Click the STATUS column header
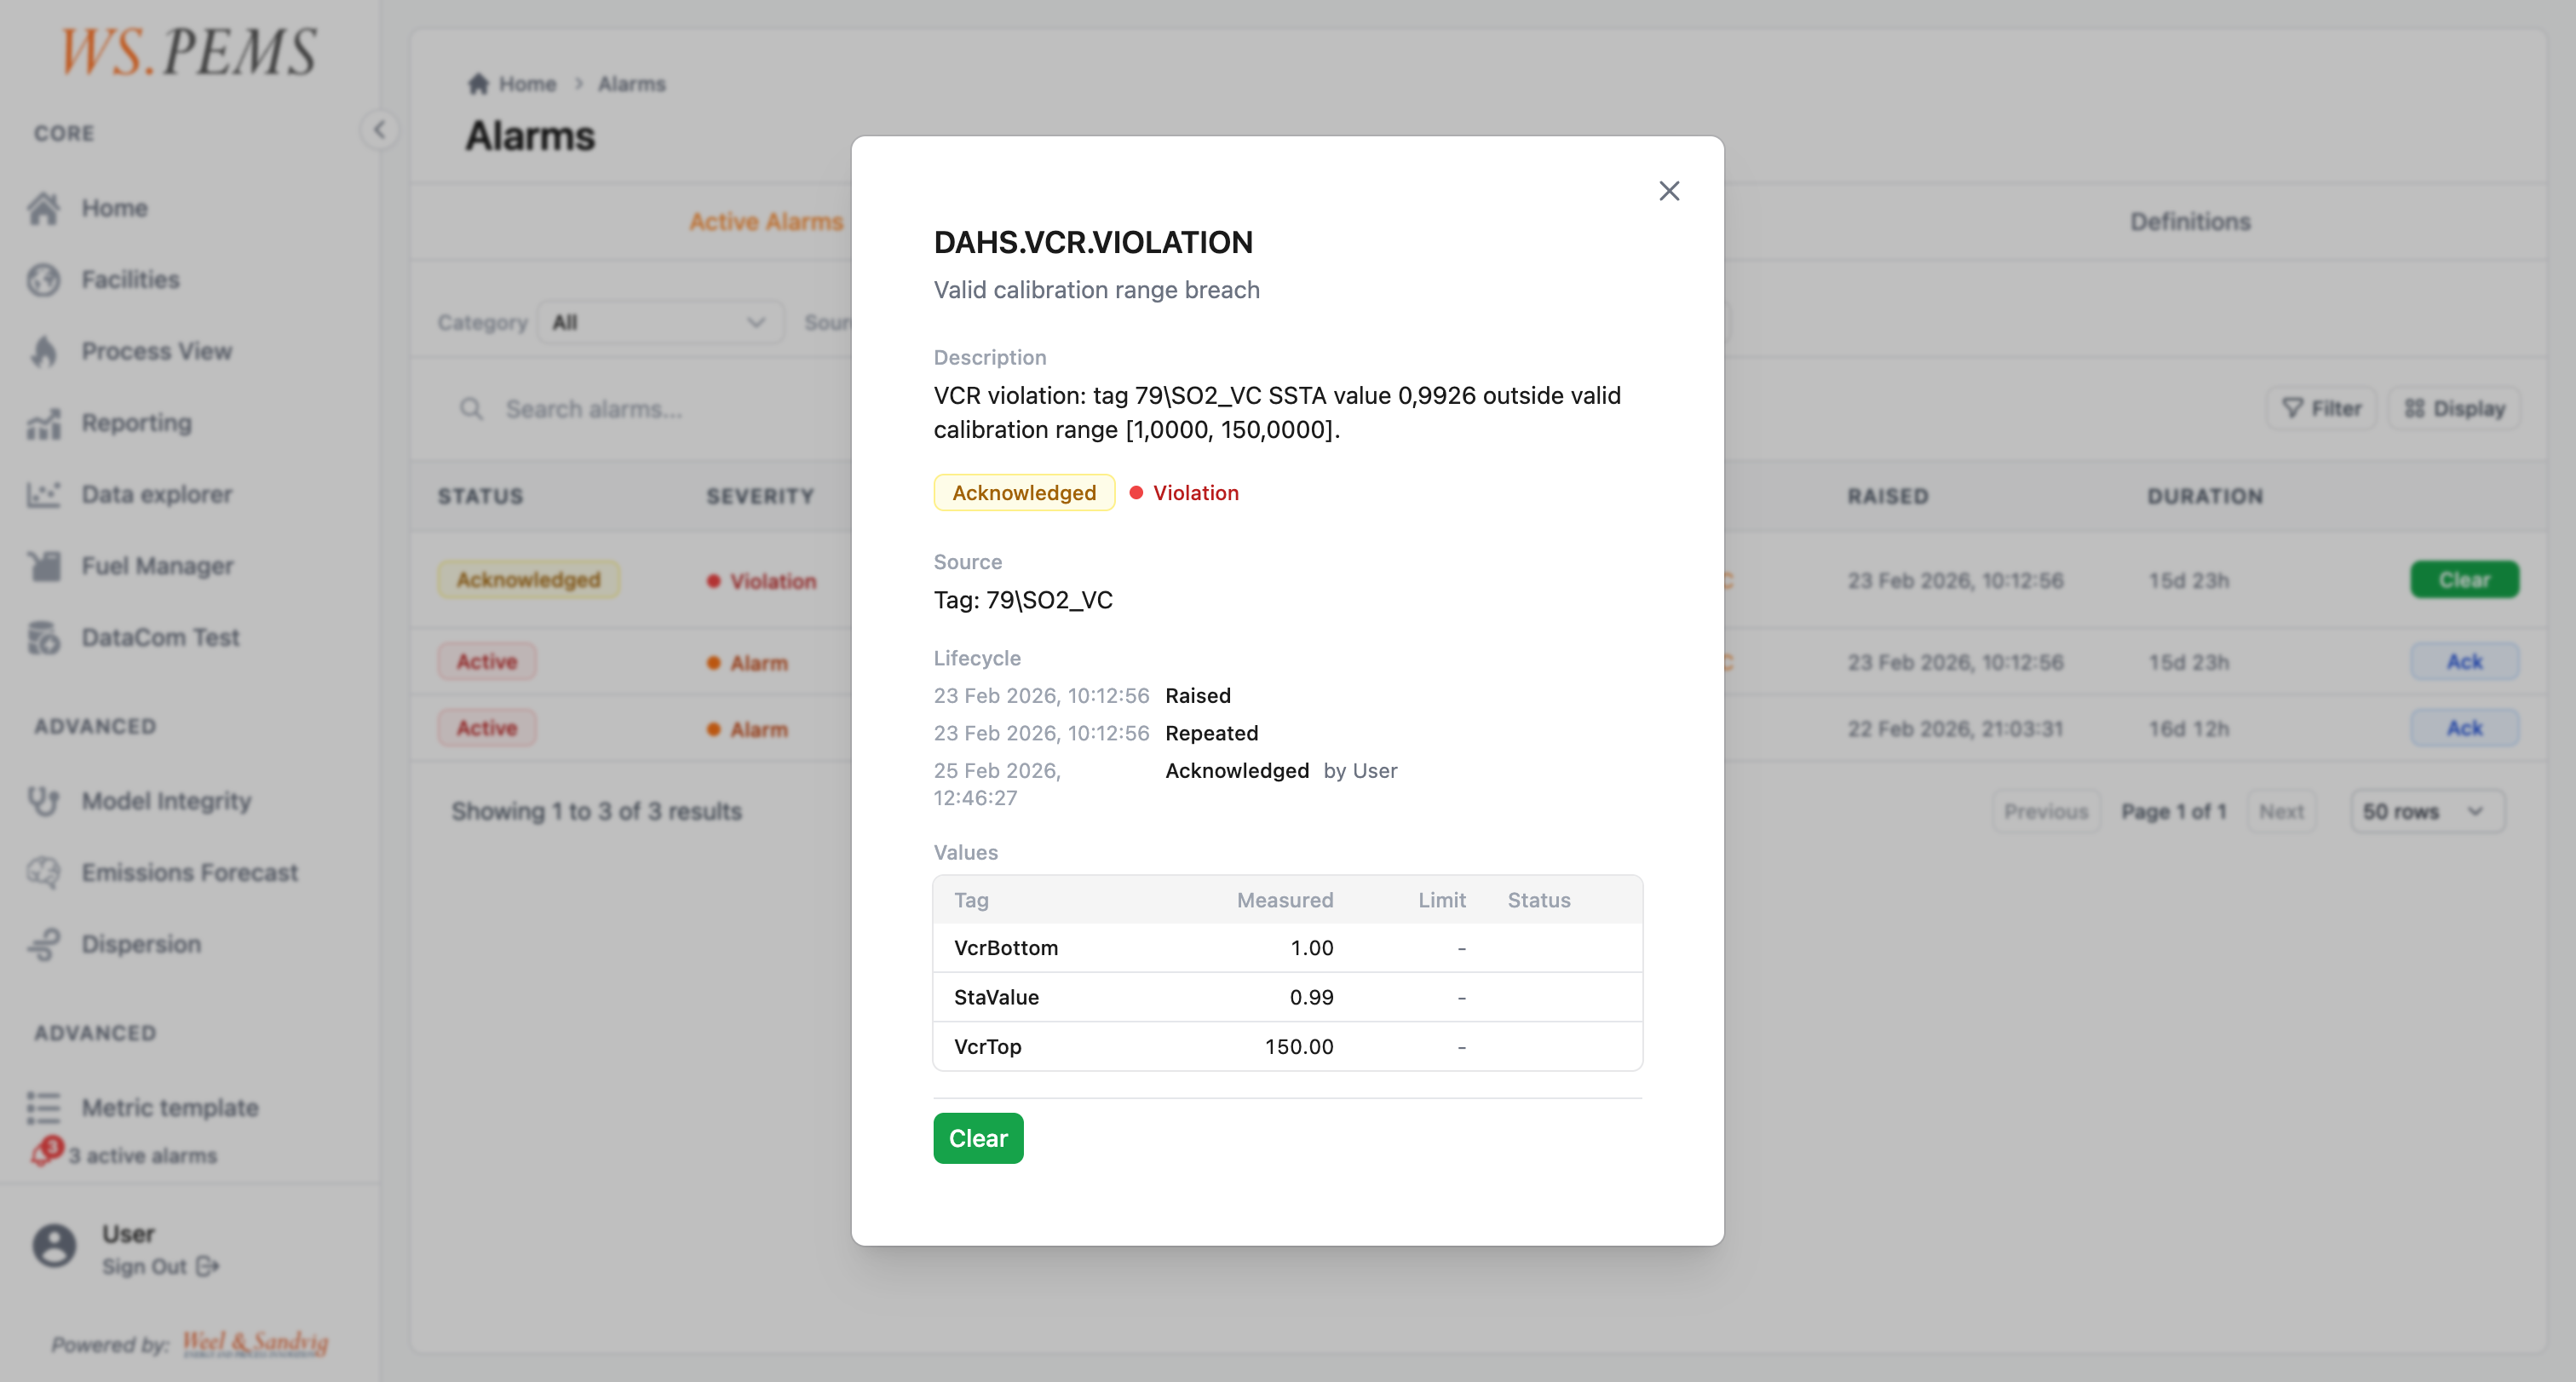 (480, 497)
